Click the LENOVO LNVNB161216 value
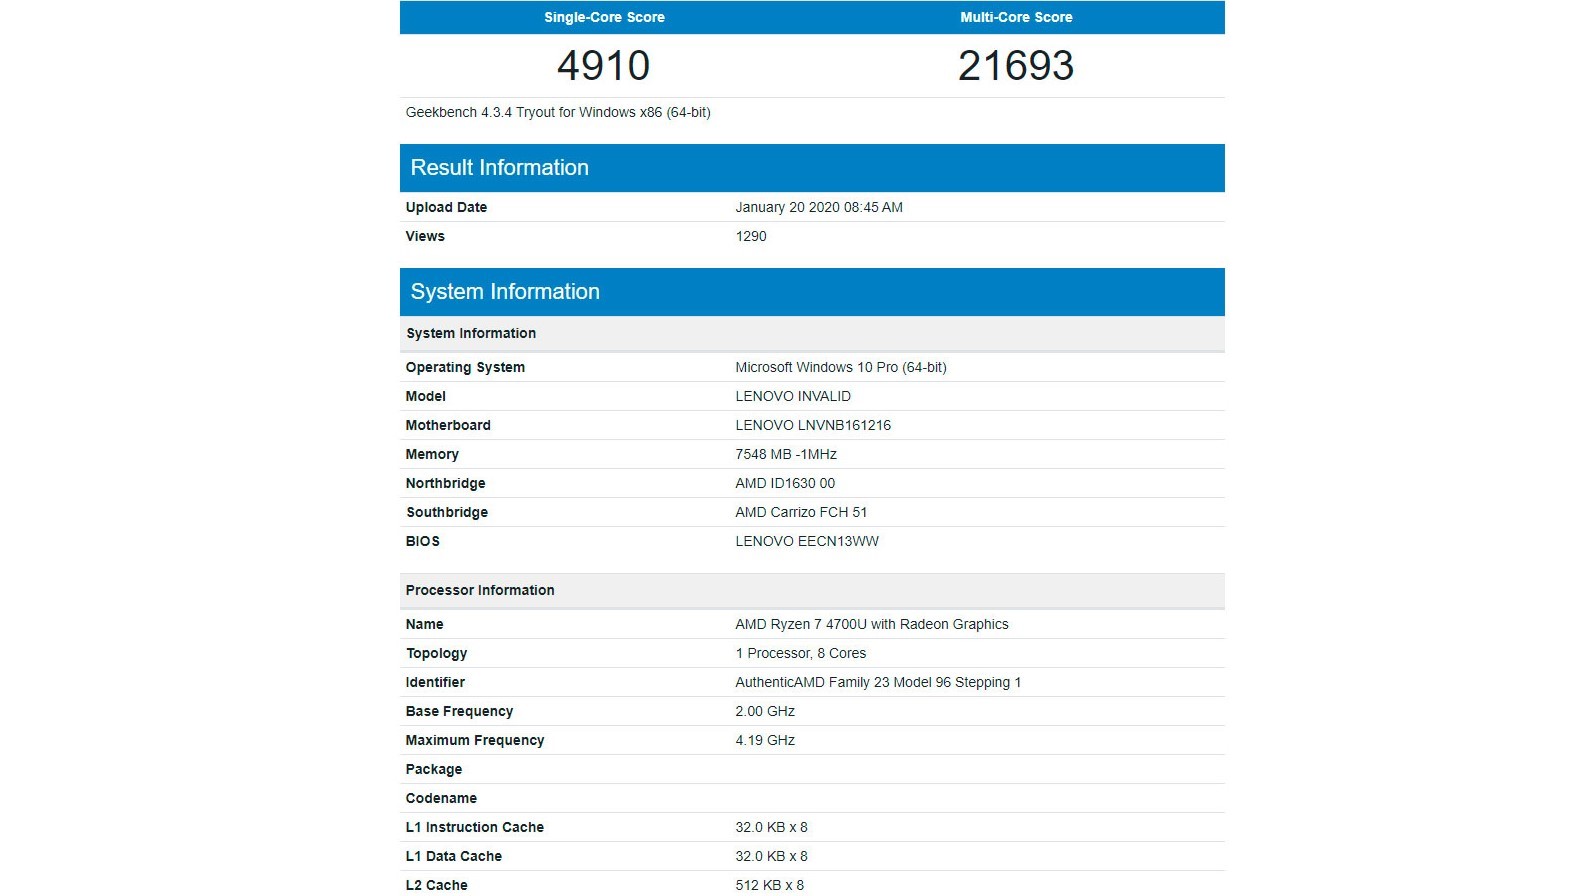The height and width of the screenshot is (896, 1588). coord(813,425)
